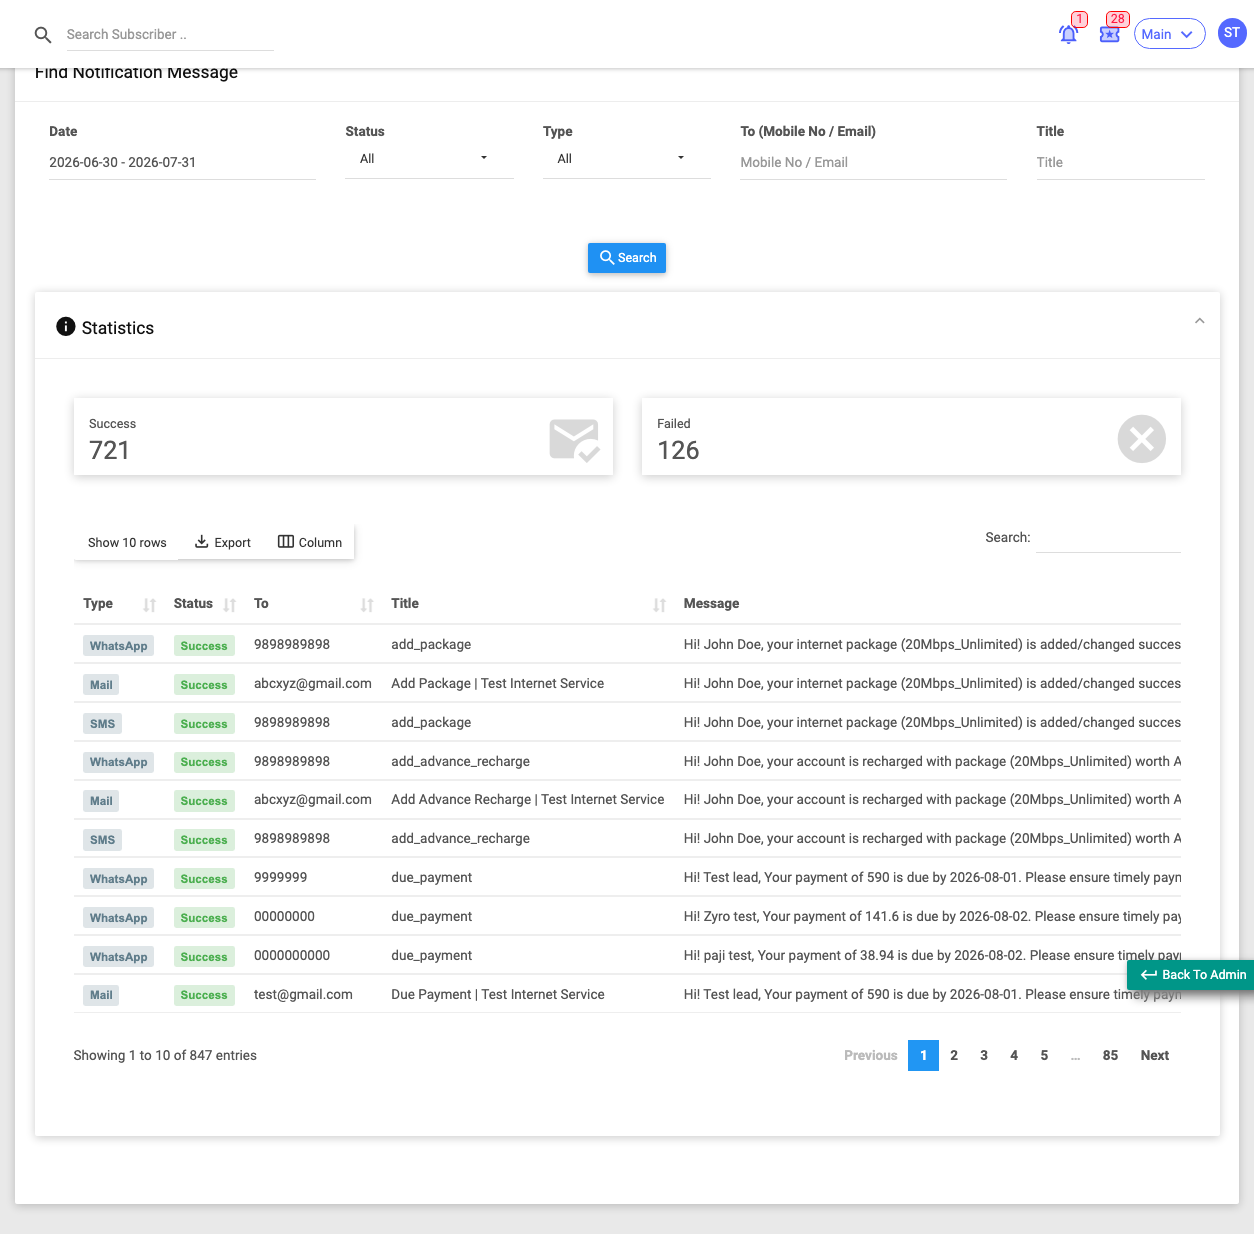The width and height of the screenshot is (1254, 1234).
Task: Click 'test@gmail.com' cell
Action: (303, 995)
